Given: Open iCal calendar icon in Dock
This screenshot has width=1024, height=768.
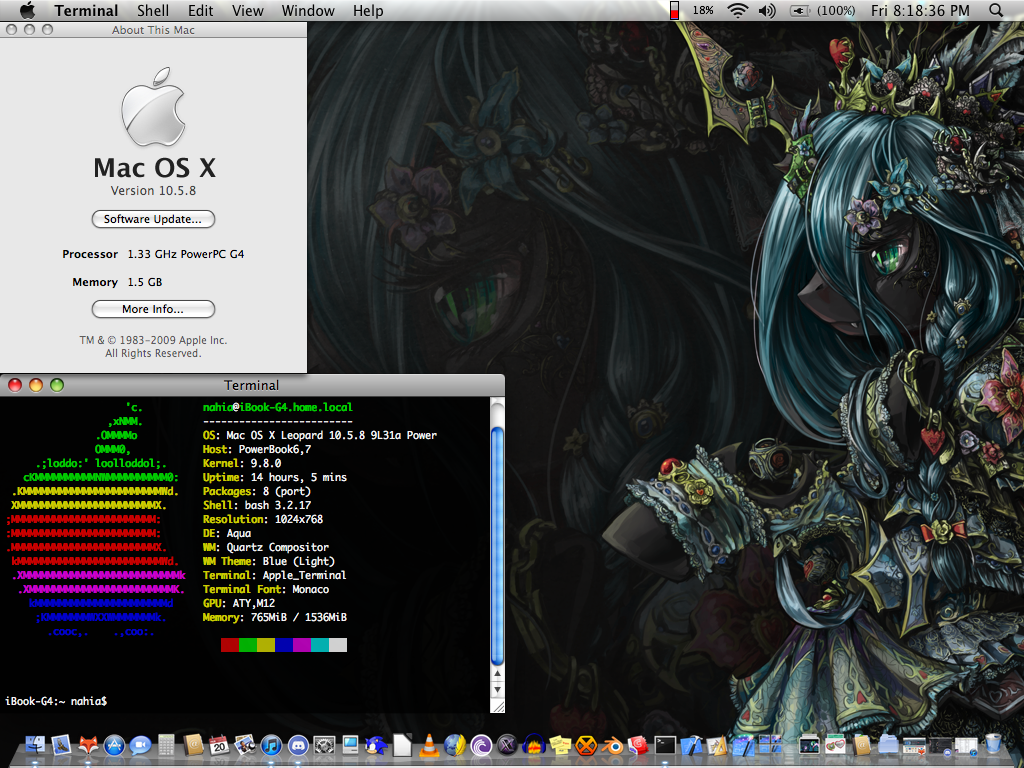Looking at the screenshot, I should [x=219, y=745].
